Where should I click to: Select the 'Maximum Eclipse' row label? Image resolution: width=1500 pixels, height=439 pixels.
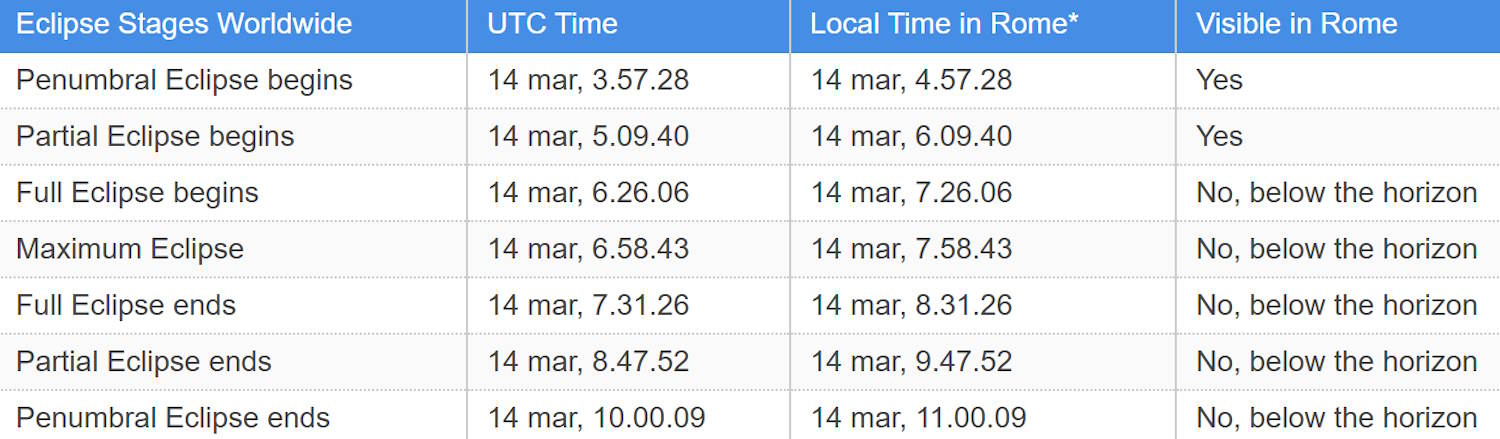(x=130, y=248)
